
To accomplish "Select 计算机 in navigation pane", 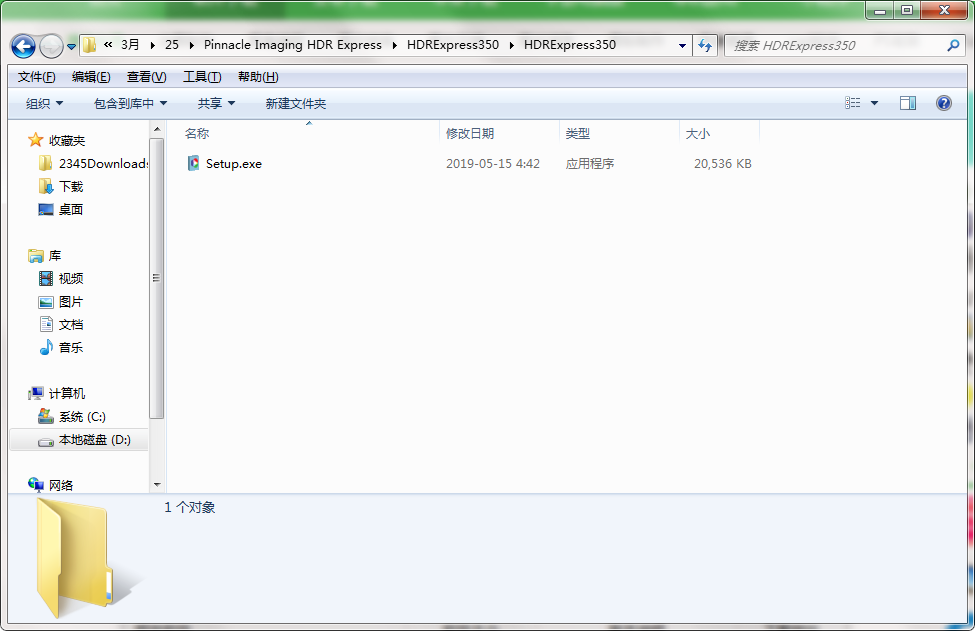I will 67,394.
